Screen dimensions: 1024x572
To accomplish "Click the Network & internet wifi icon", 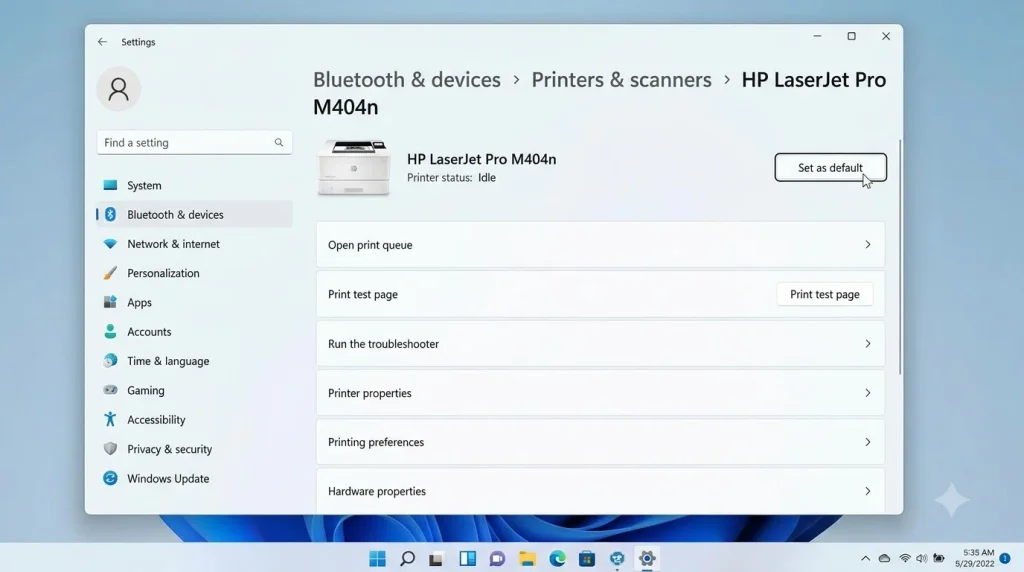I will point(110,244).
